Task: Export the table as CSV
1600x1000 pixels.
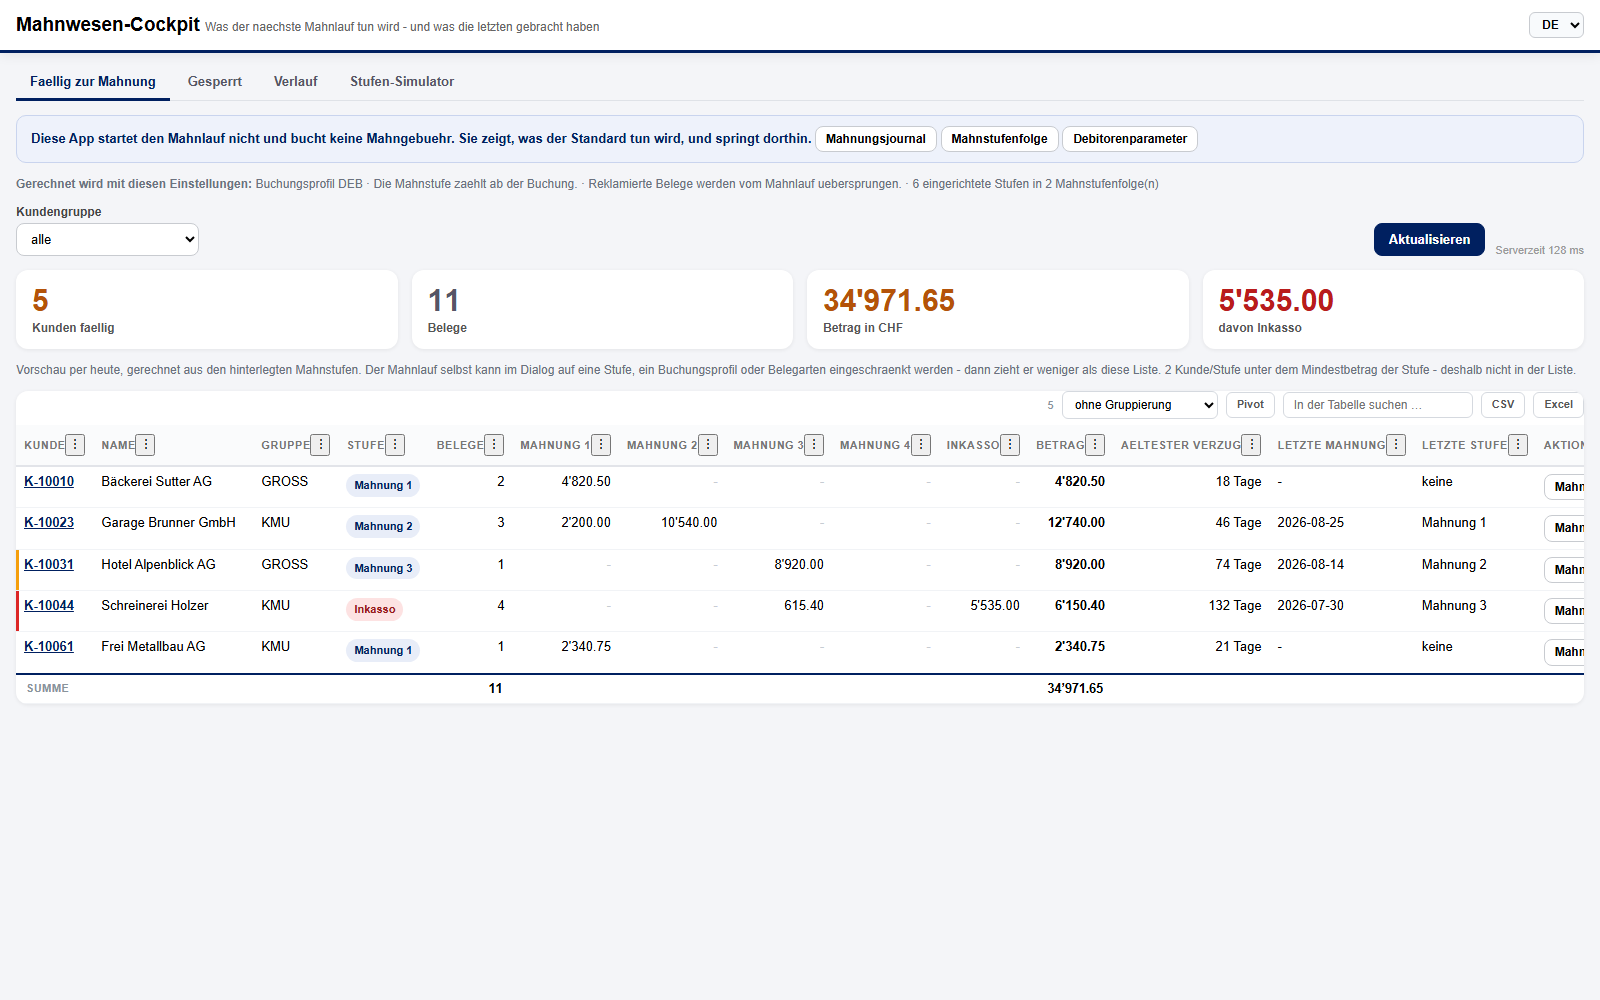Action: point(1503,405)
